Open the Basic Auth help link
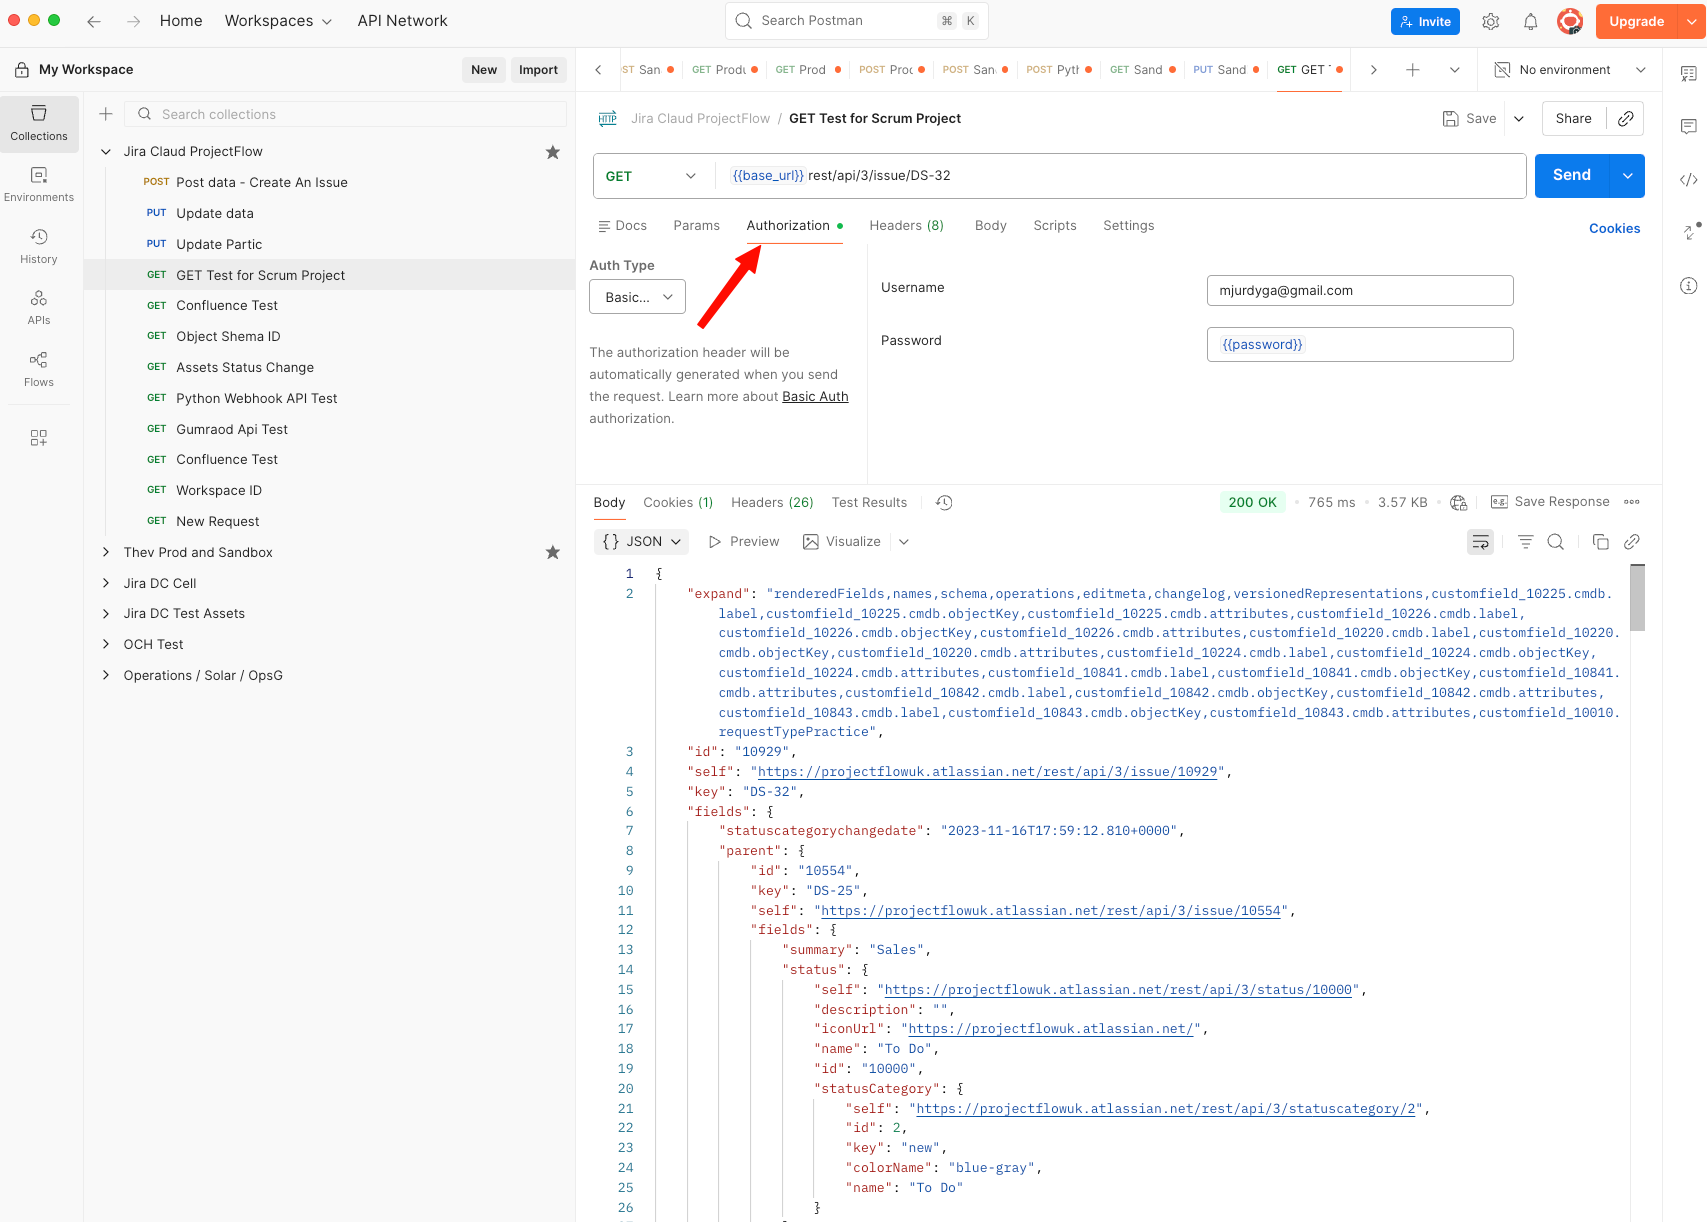The width and height of the screenshot is (1707, 1222). pos(815,397)
